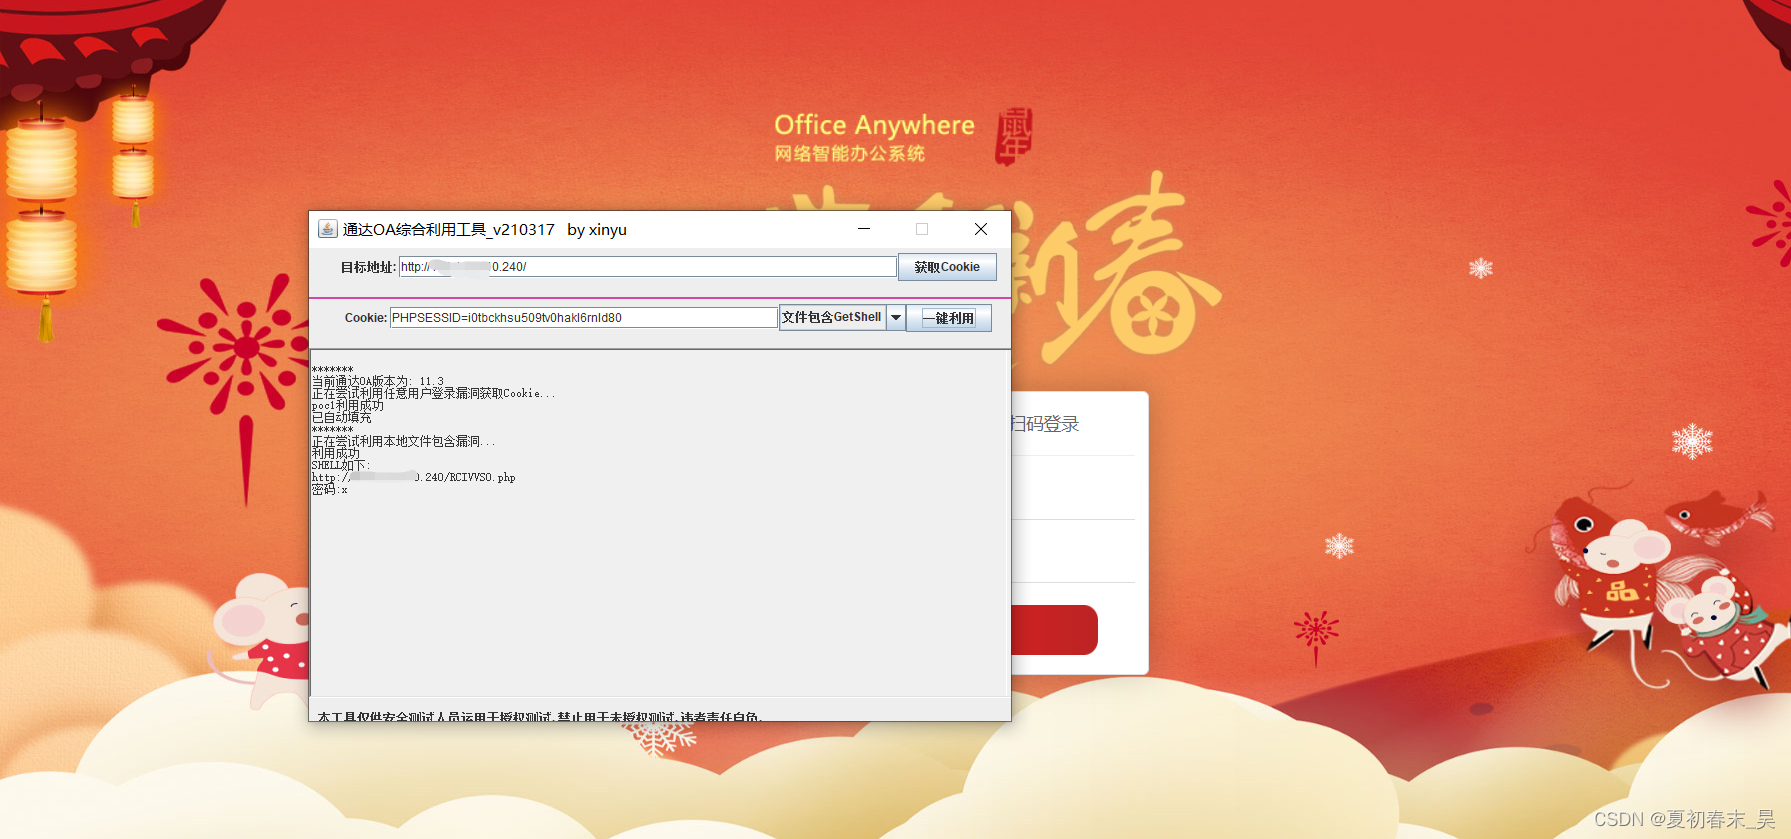
Task: Click the 目标地址 label
Action: 368,267
